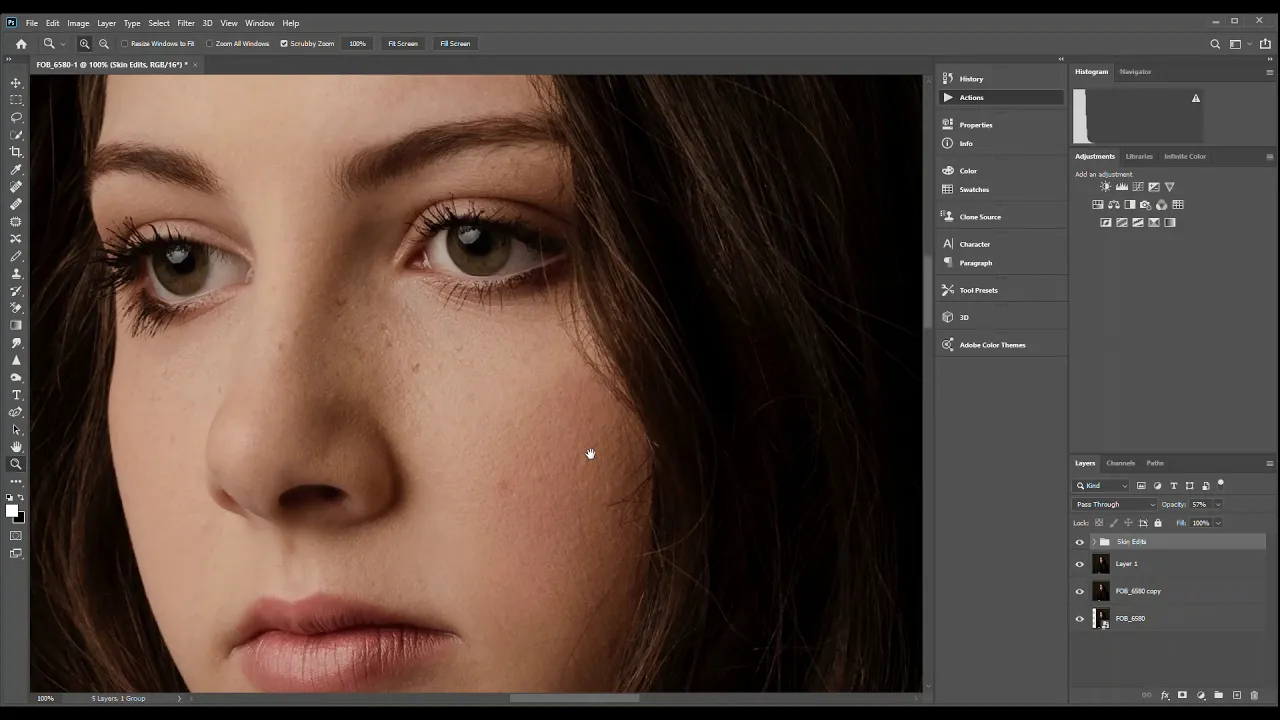Select the Hand tool in toolbar
Image resolution: width=1280 pixels, height=720 pixels.
(x=16, y=447)
